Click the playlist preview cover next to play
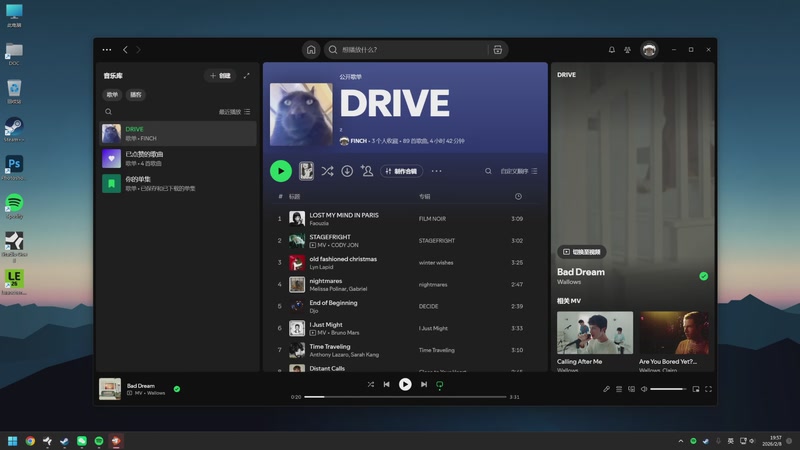Viewport: 800px width, 450px height. [x=306, y=171]
